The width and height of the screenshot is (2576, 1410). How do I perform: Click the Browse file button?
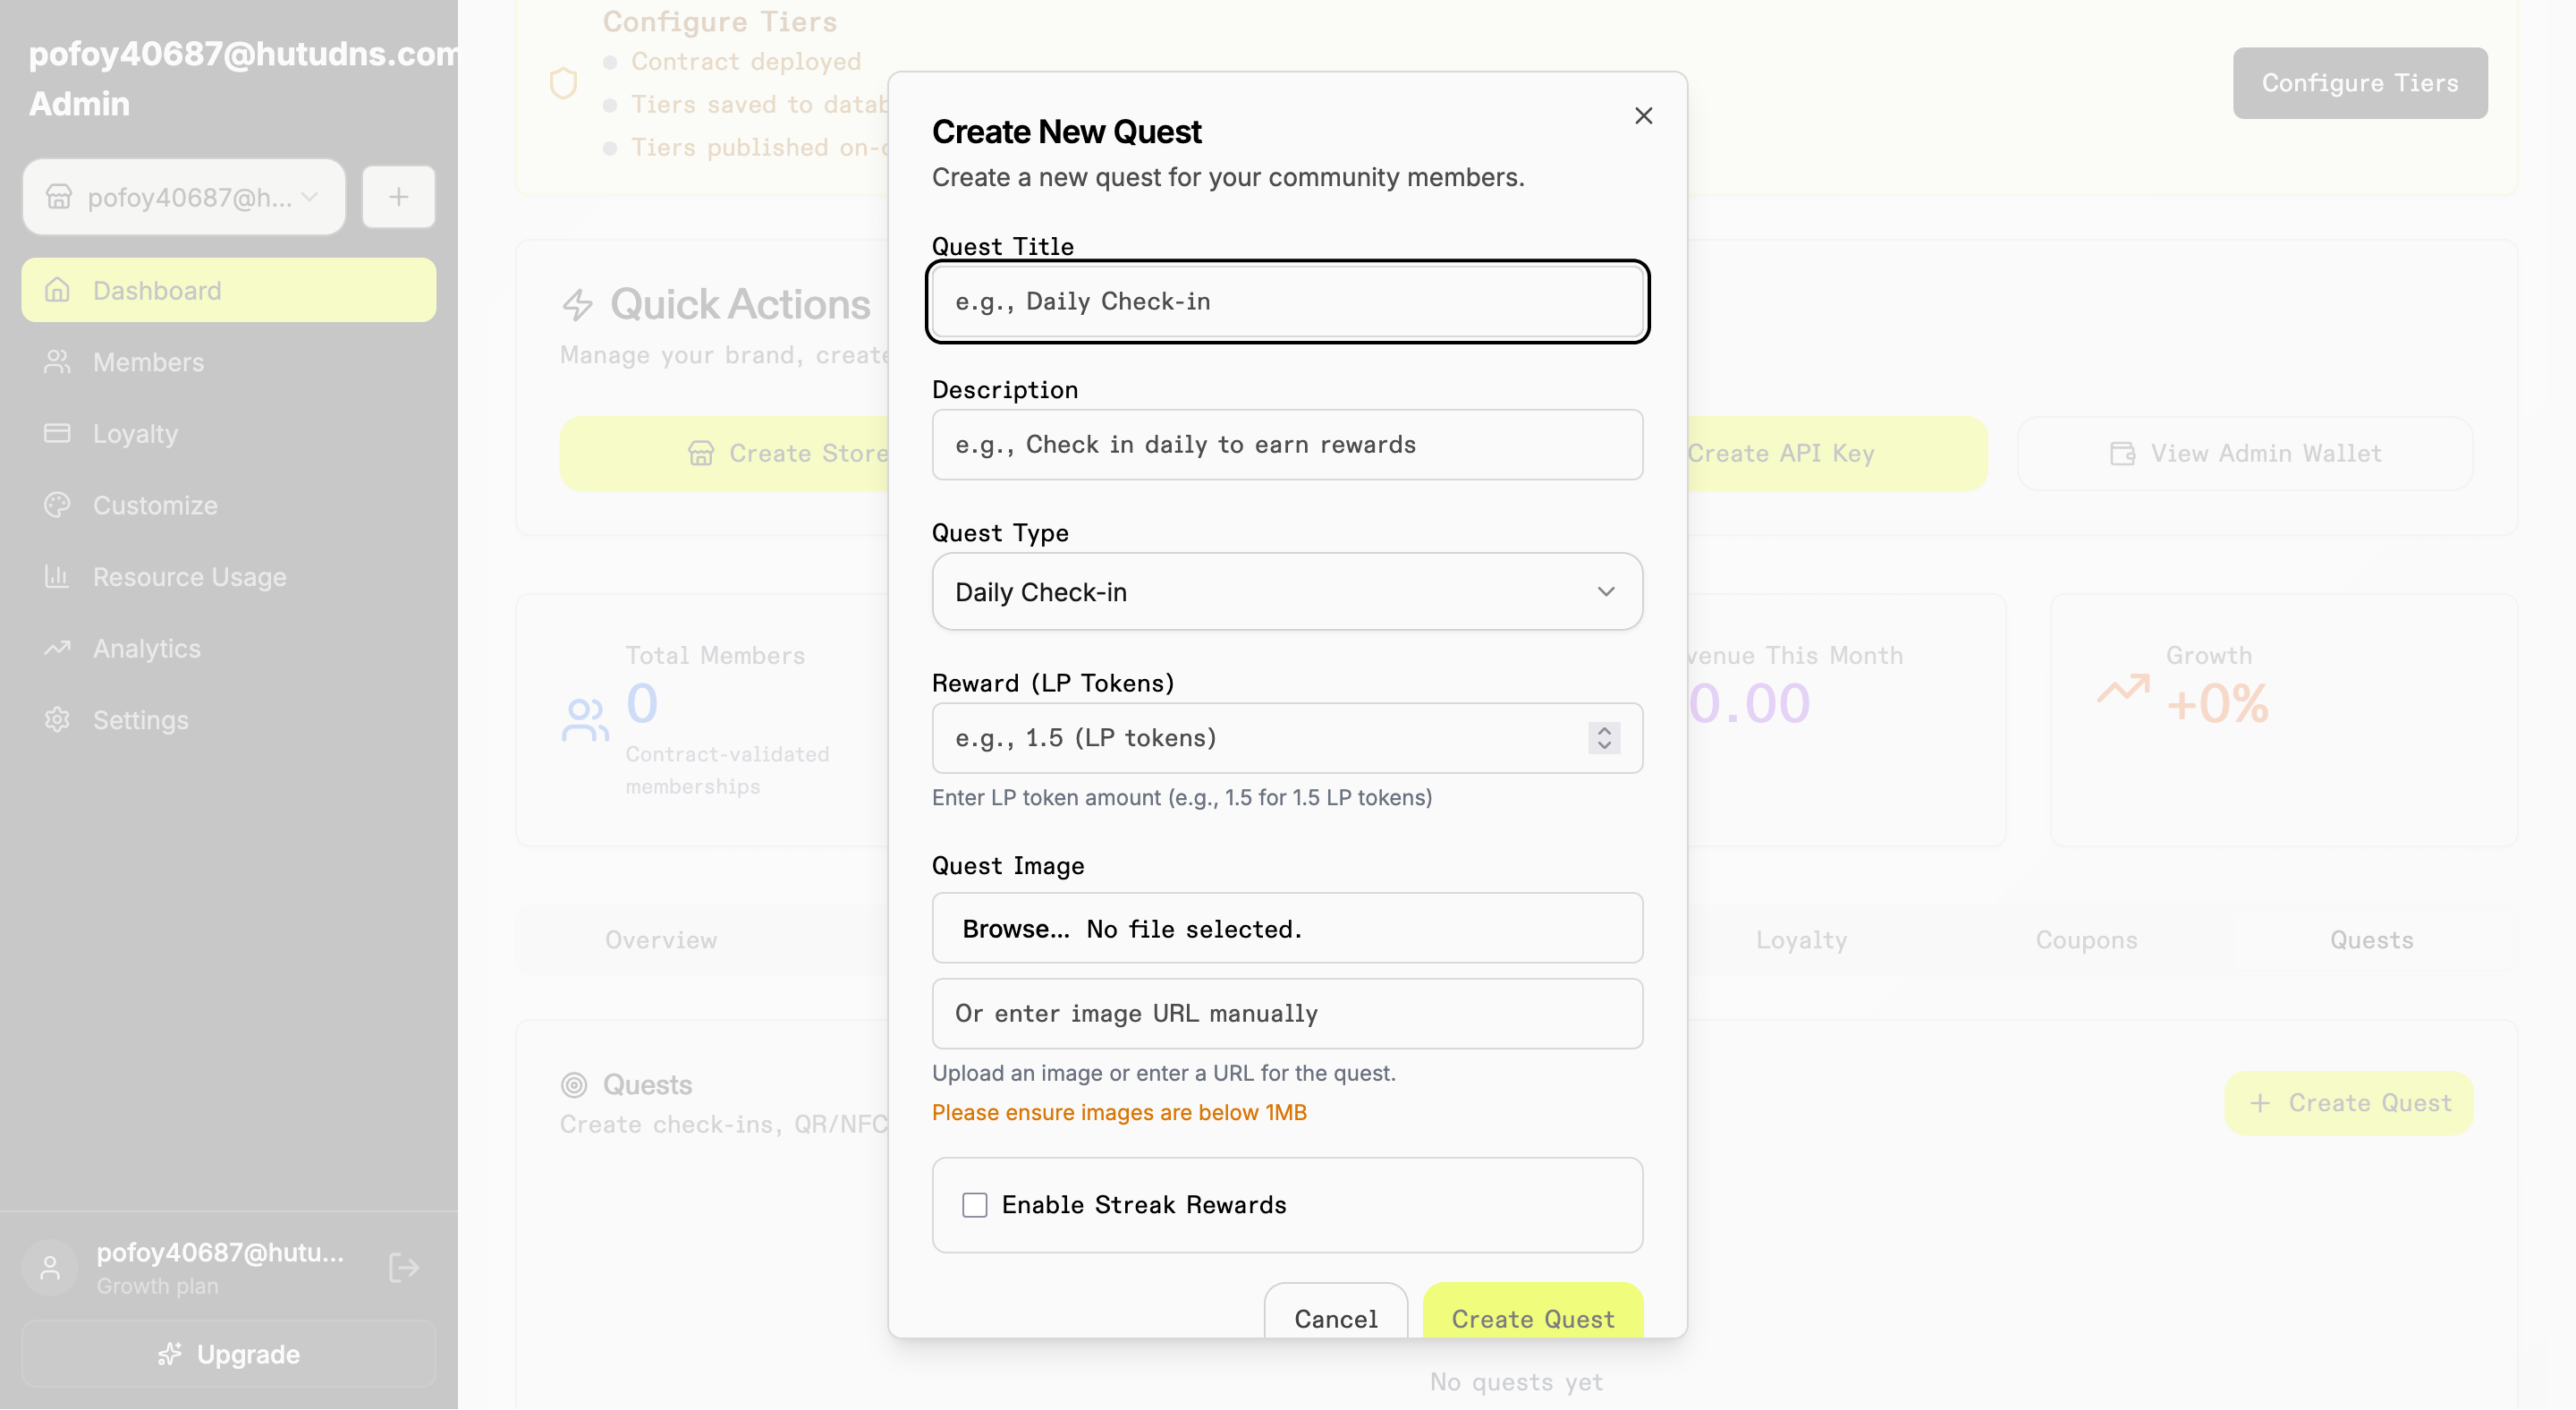pyautogui.click(x=1015, y=929)
